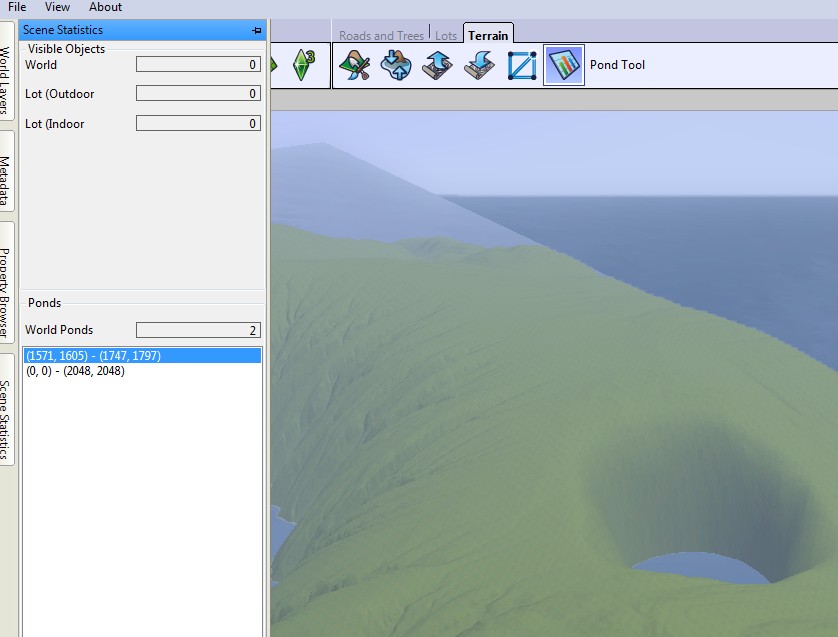
Task: Click the World Ponds count field
Action: click(x=198, y=330)
